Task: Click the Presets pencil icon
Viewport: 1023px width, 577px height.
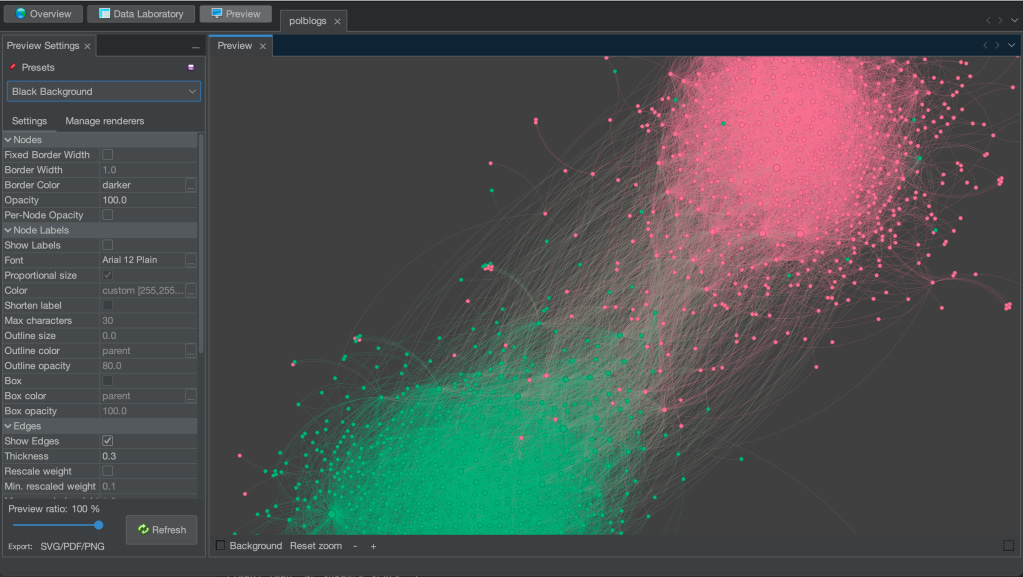Action: click(13, 67)
